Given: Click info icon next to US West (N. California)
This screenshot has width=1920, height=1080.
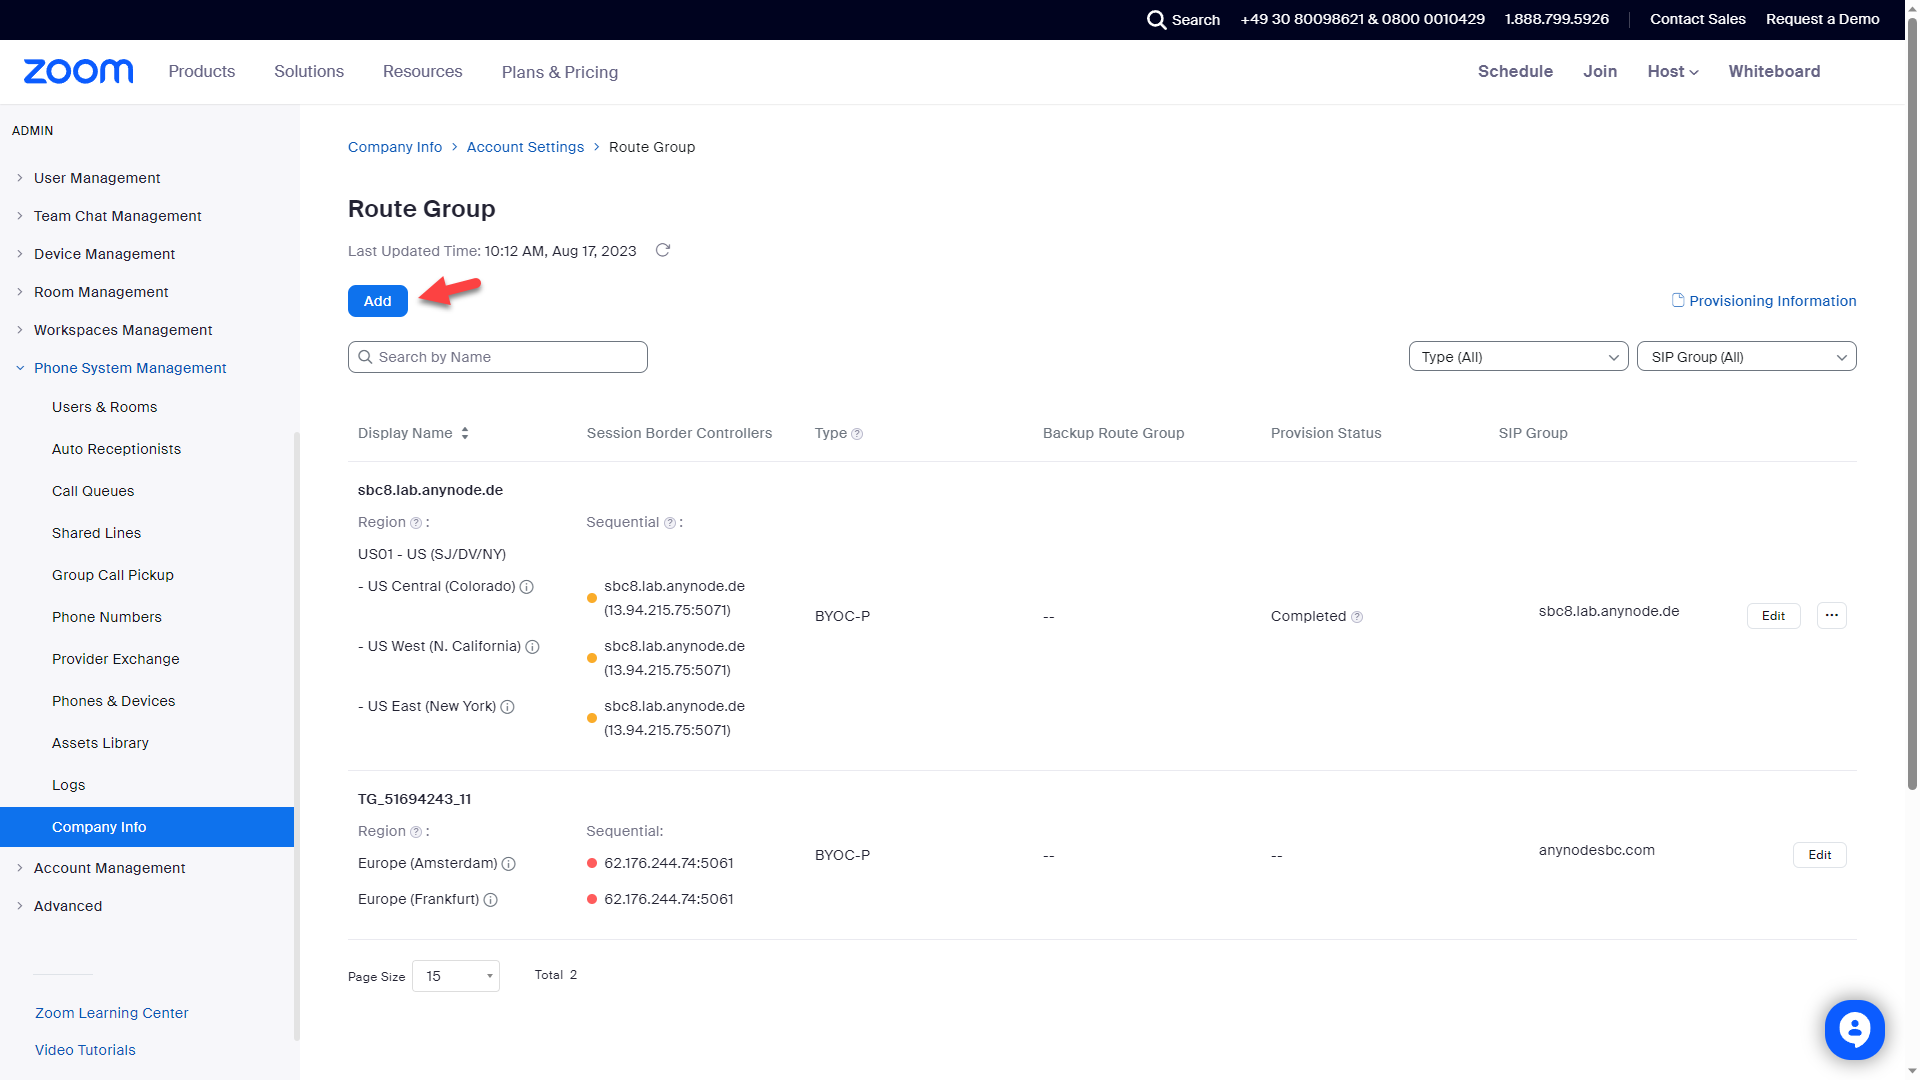Looking at the screenshot, I should click(x=532, y=647).
